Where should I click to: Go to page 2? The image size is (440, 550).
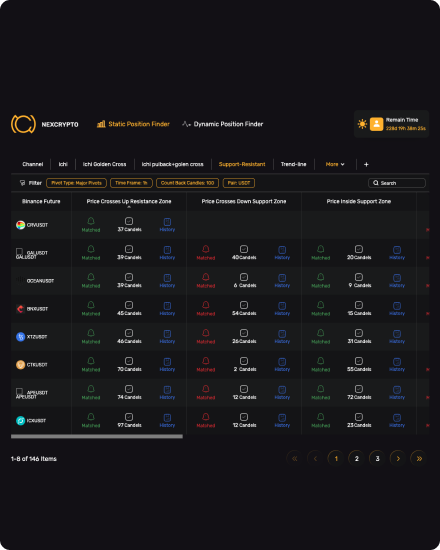pos(356,458)
